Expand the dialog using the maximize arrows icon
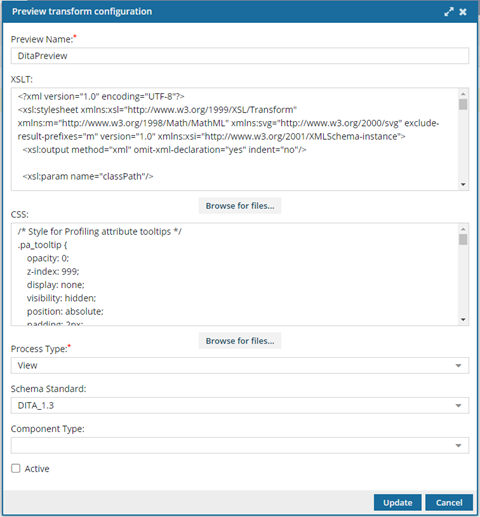Image resolution: width=480 pixels, height=517 pixels. click(449, 12)
